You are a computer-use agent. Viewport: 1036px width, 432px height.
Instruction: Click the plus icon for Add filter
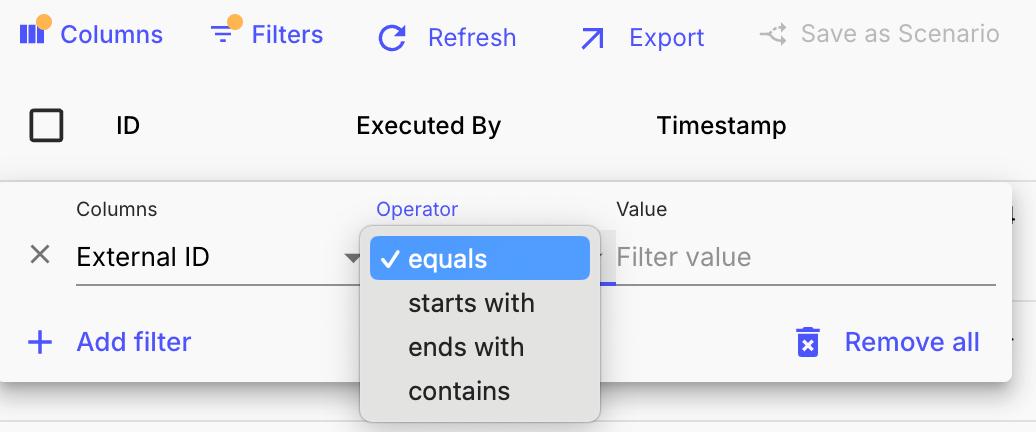click(40, 343)
